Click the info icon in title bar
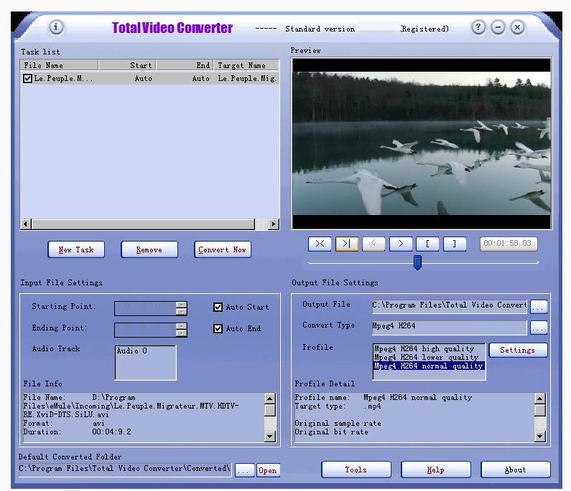 pyautogui.click(x=56, y=27)
